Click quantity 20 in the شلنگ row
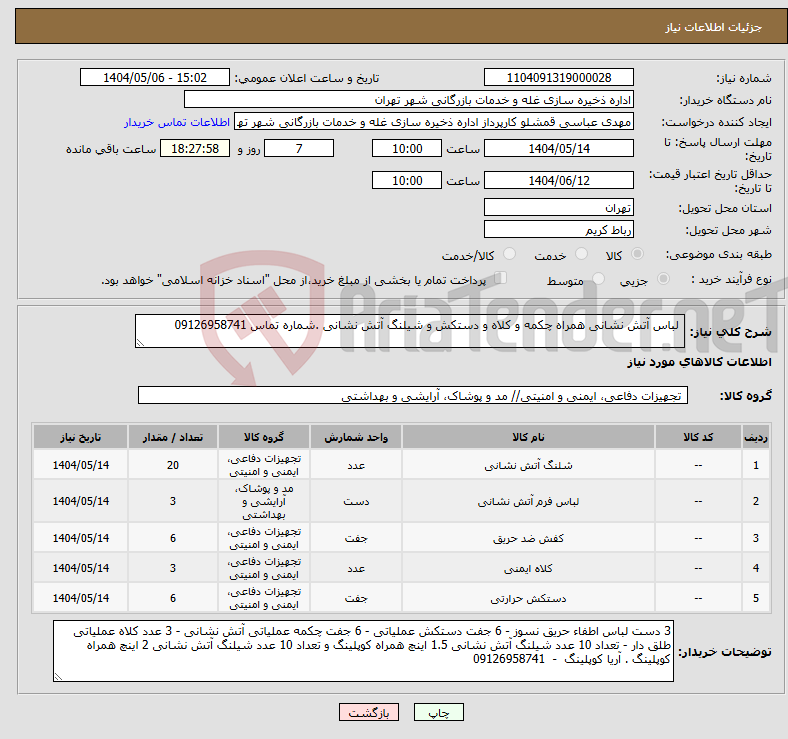This screenshot has width=788, height=739. coord(173,466)
